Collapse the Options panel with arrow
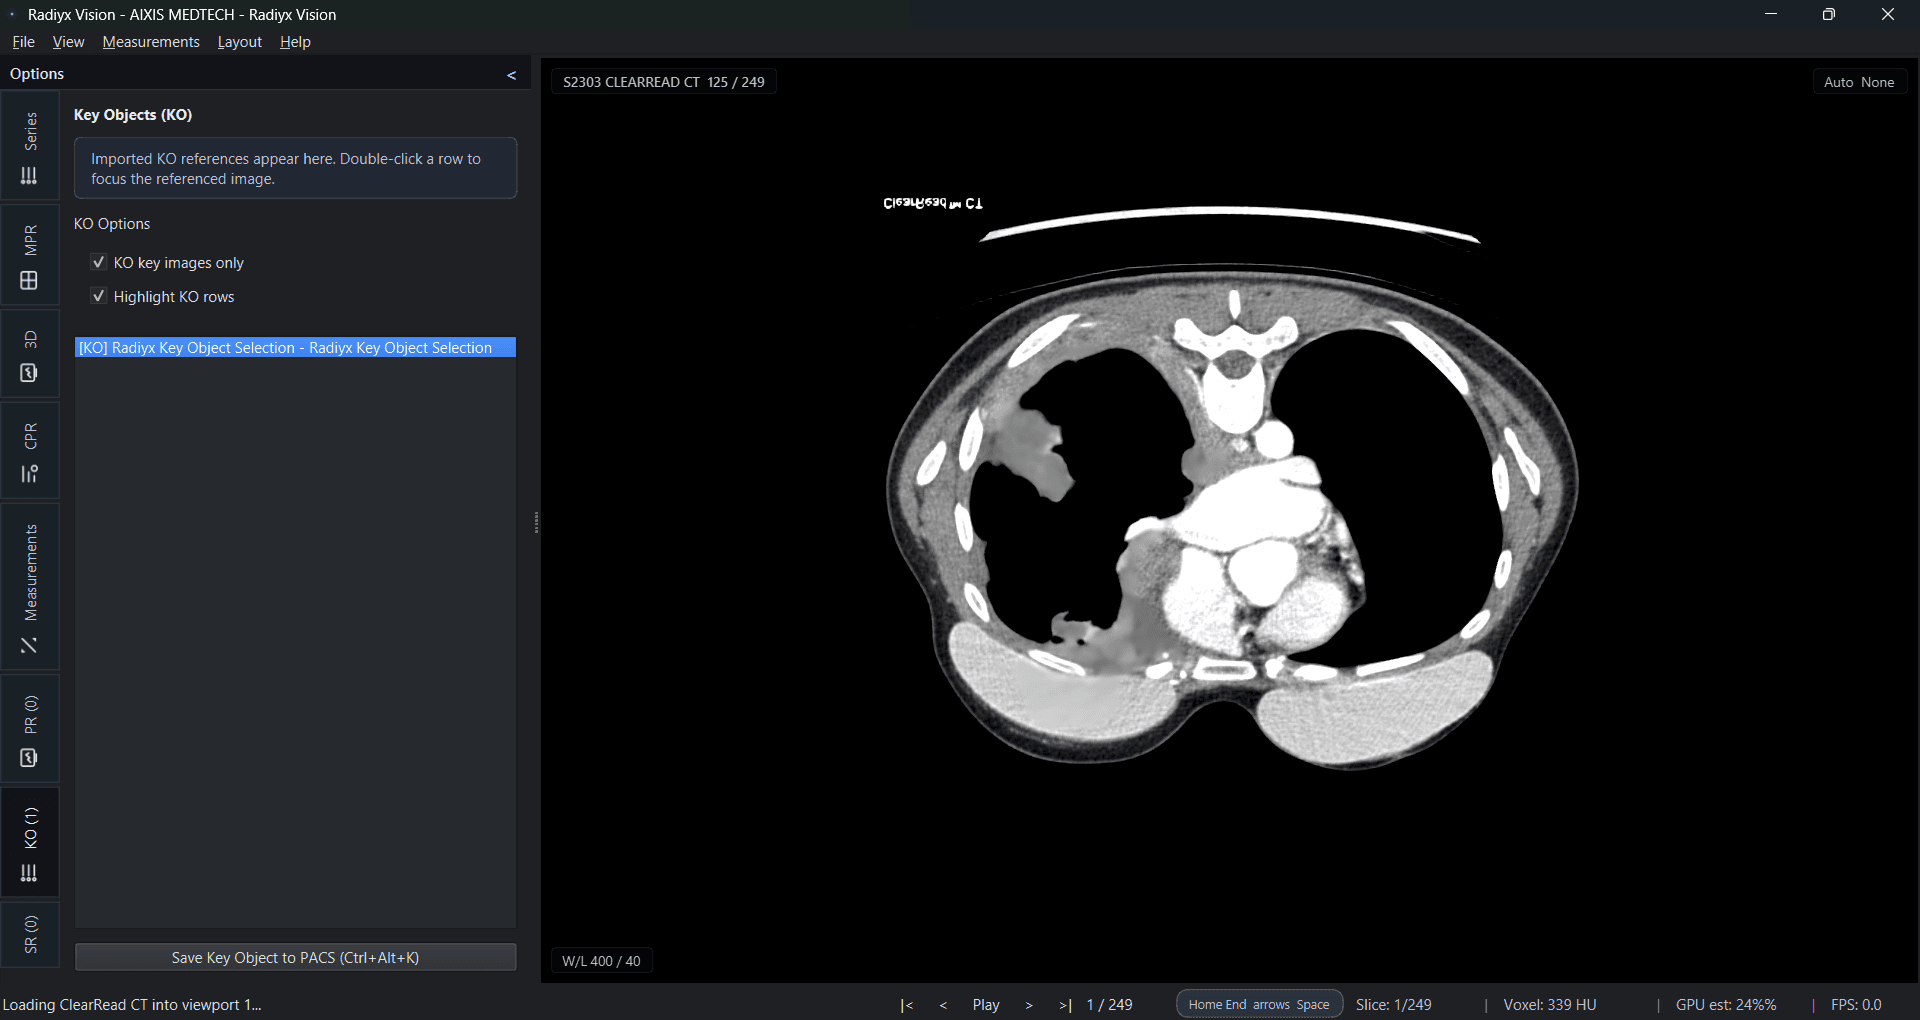 [x=512, y=75]
